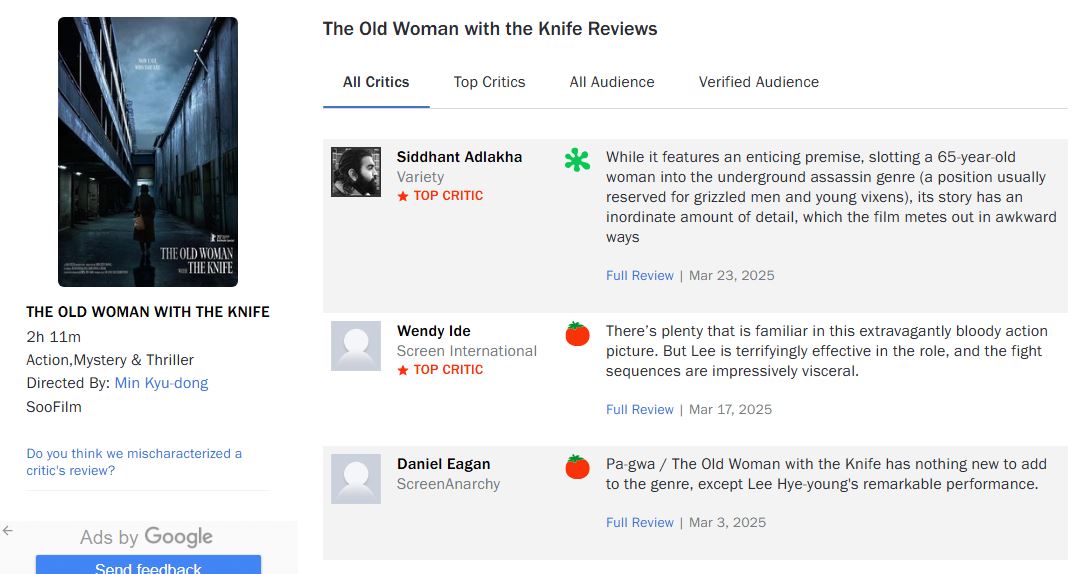Click Daniel Eagan's fresh tomato icon

(x=577, y=467)
